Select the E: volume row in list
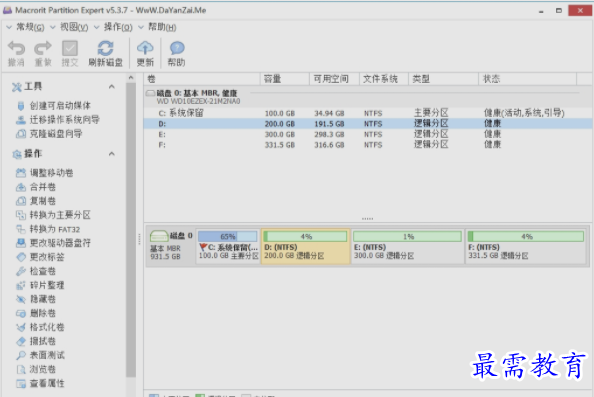The image size is (594, 397). (x=368, y=134)
